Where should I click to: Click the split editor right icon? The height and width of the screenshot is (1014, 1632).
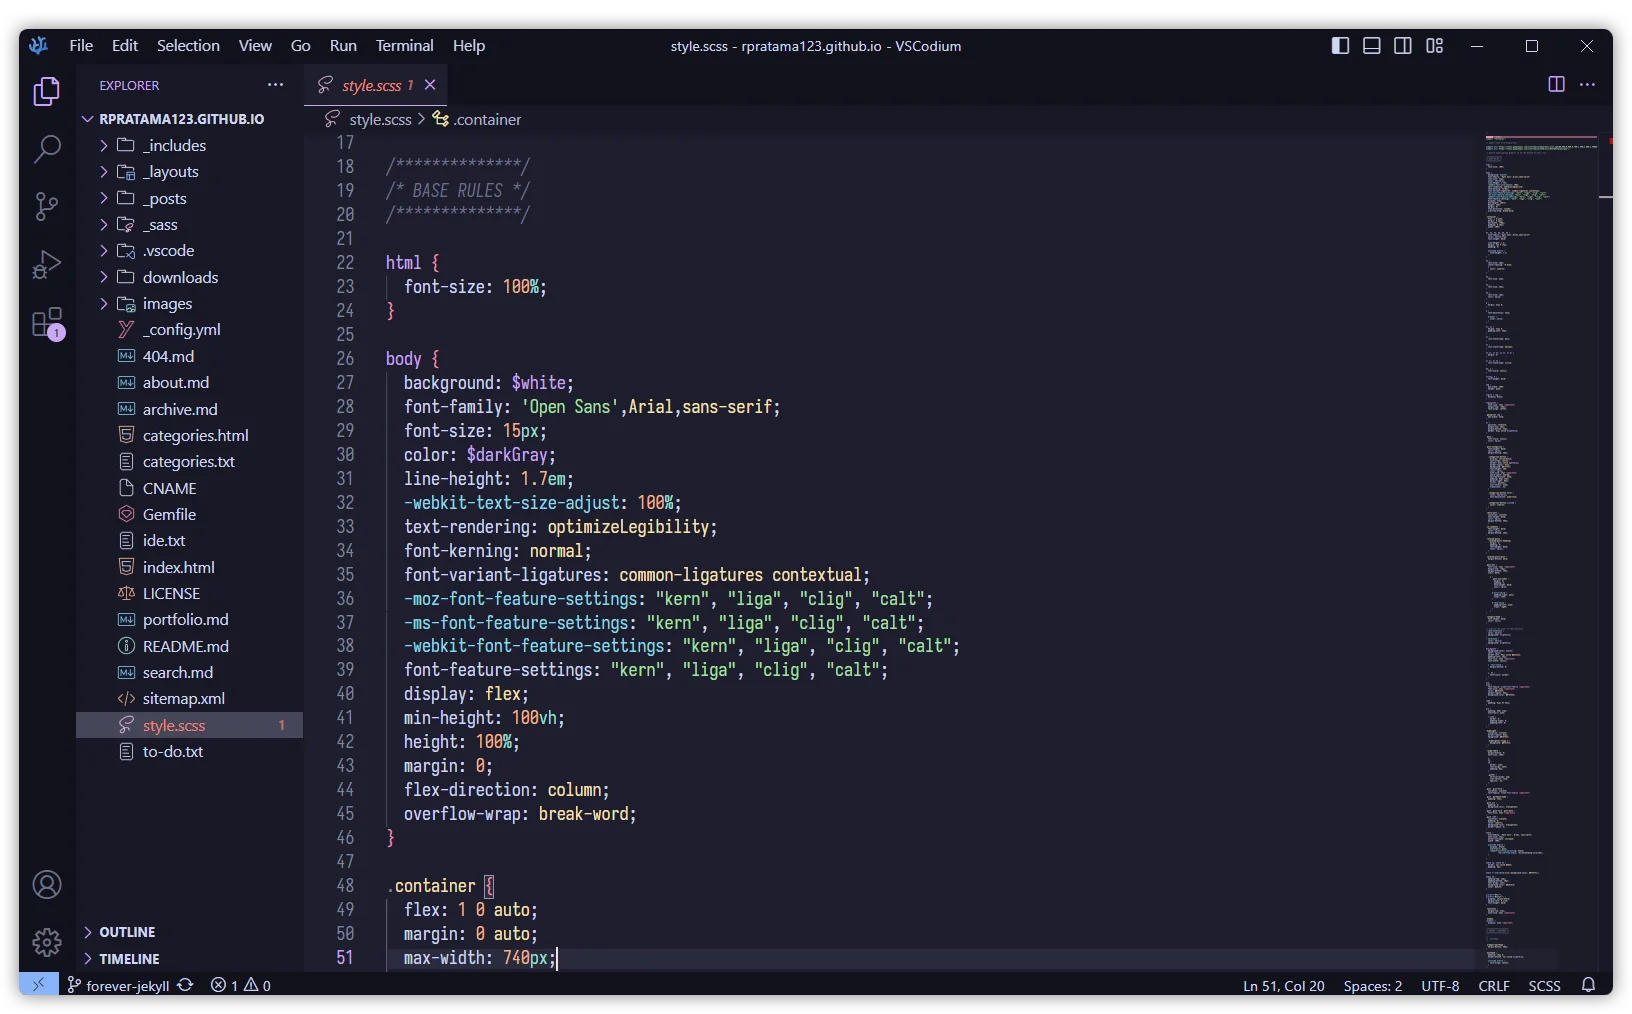pyautogui.click(x=1556, y=85)
